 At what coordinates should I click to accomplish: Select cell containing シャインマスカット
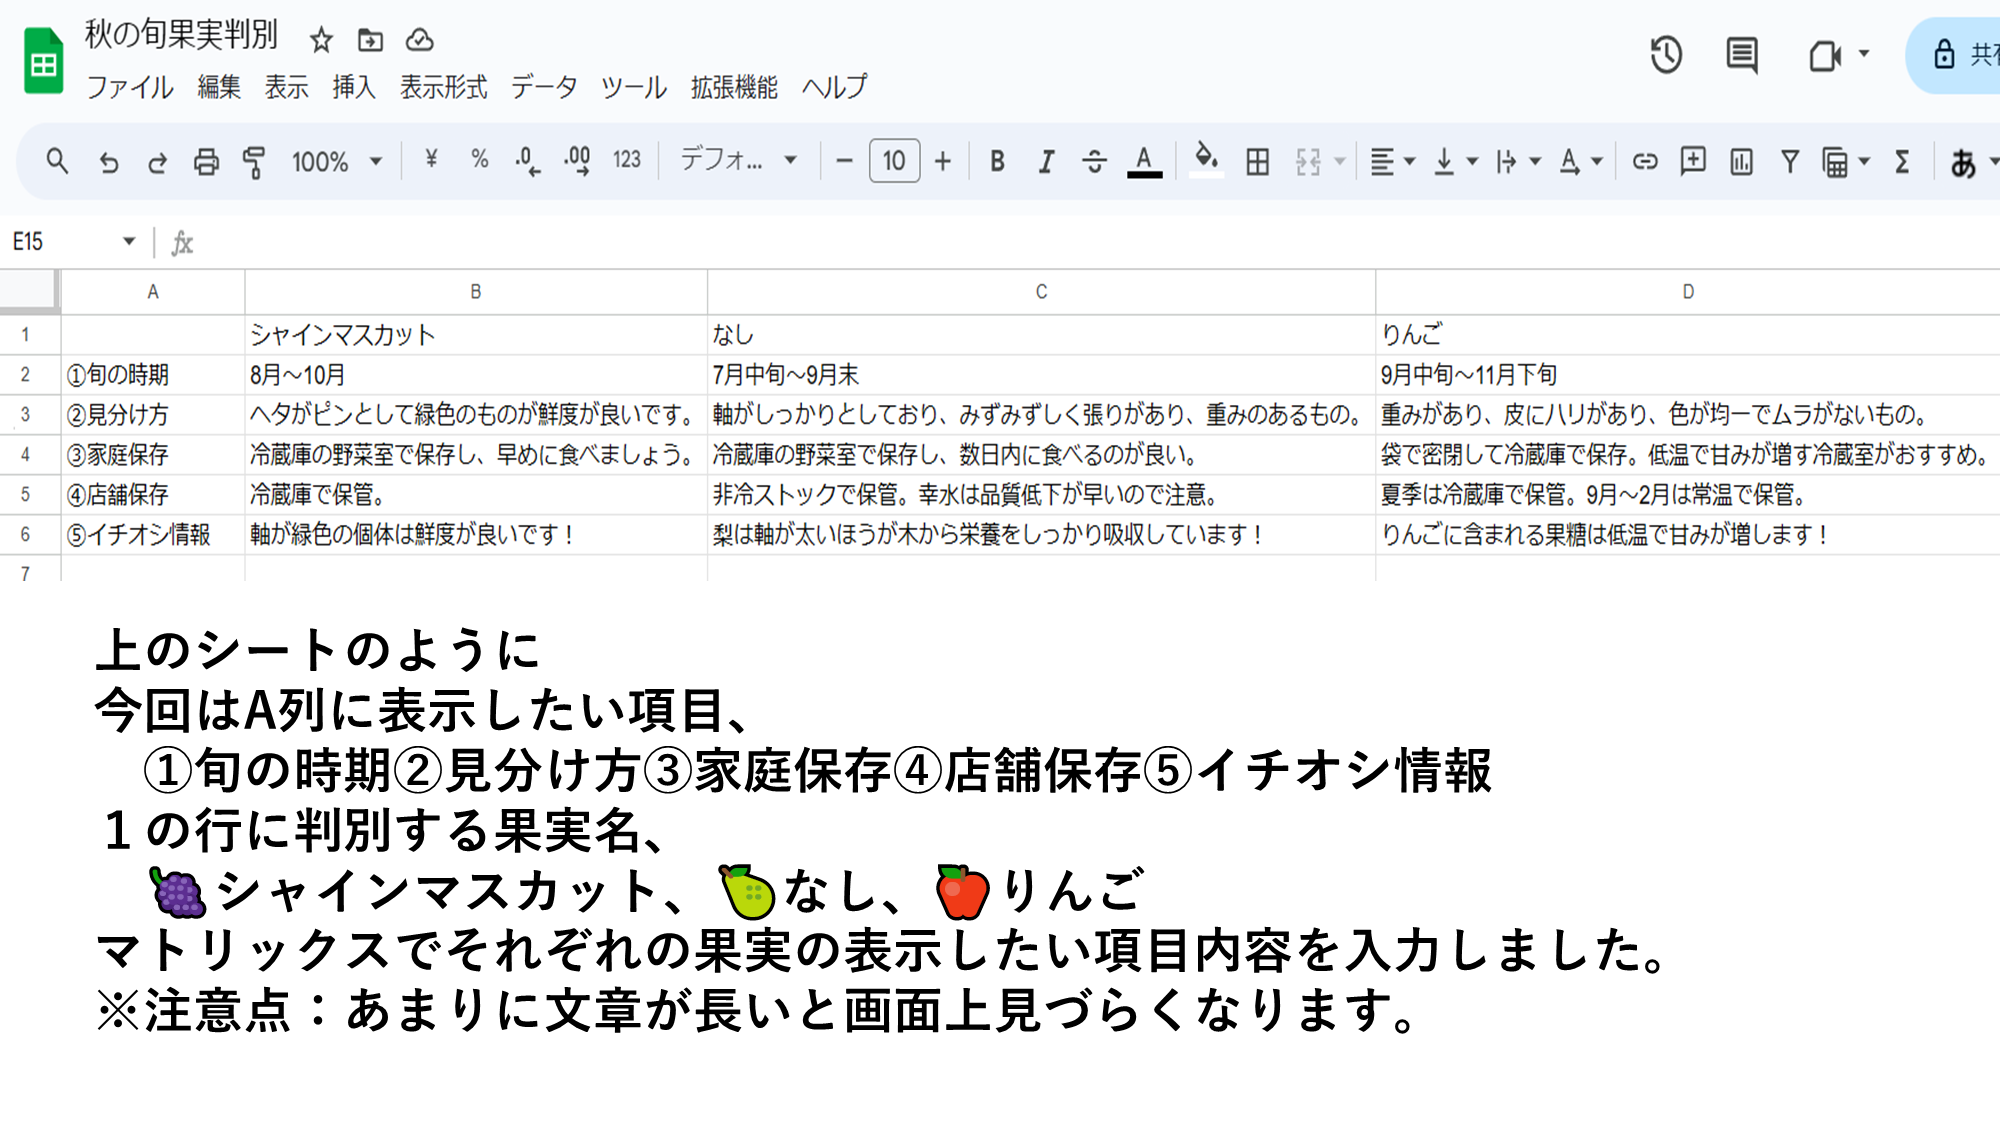click(x=475, y=335)
